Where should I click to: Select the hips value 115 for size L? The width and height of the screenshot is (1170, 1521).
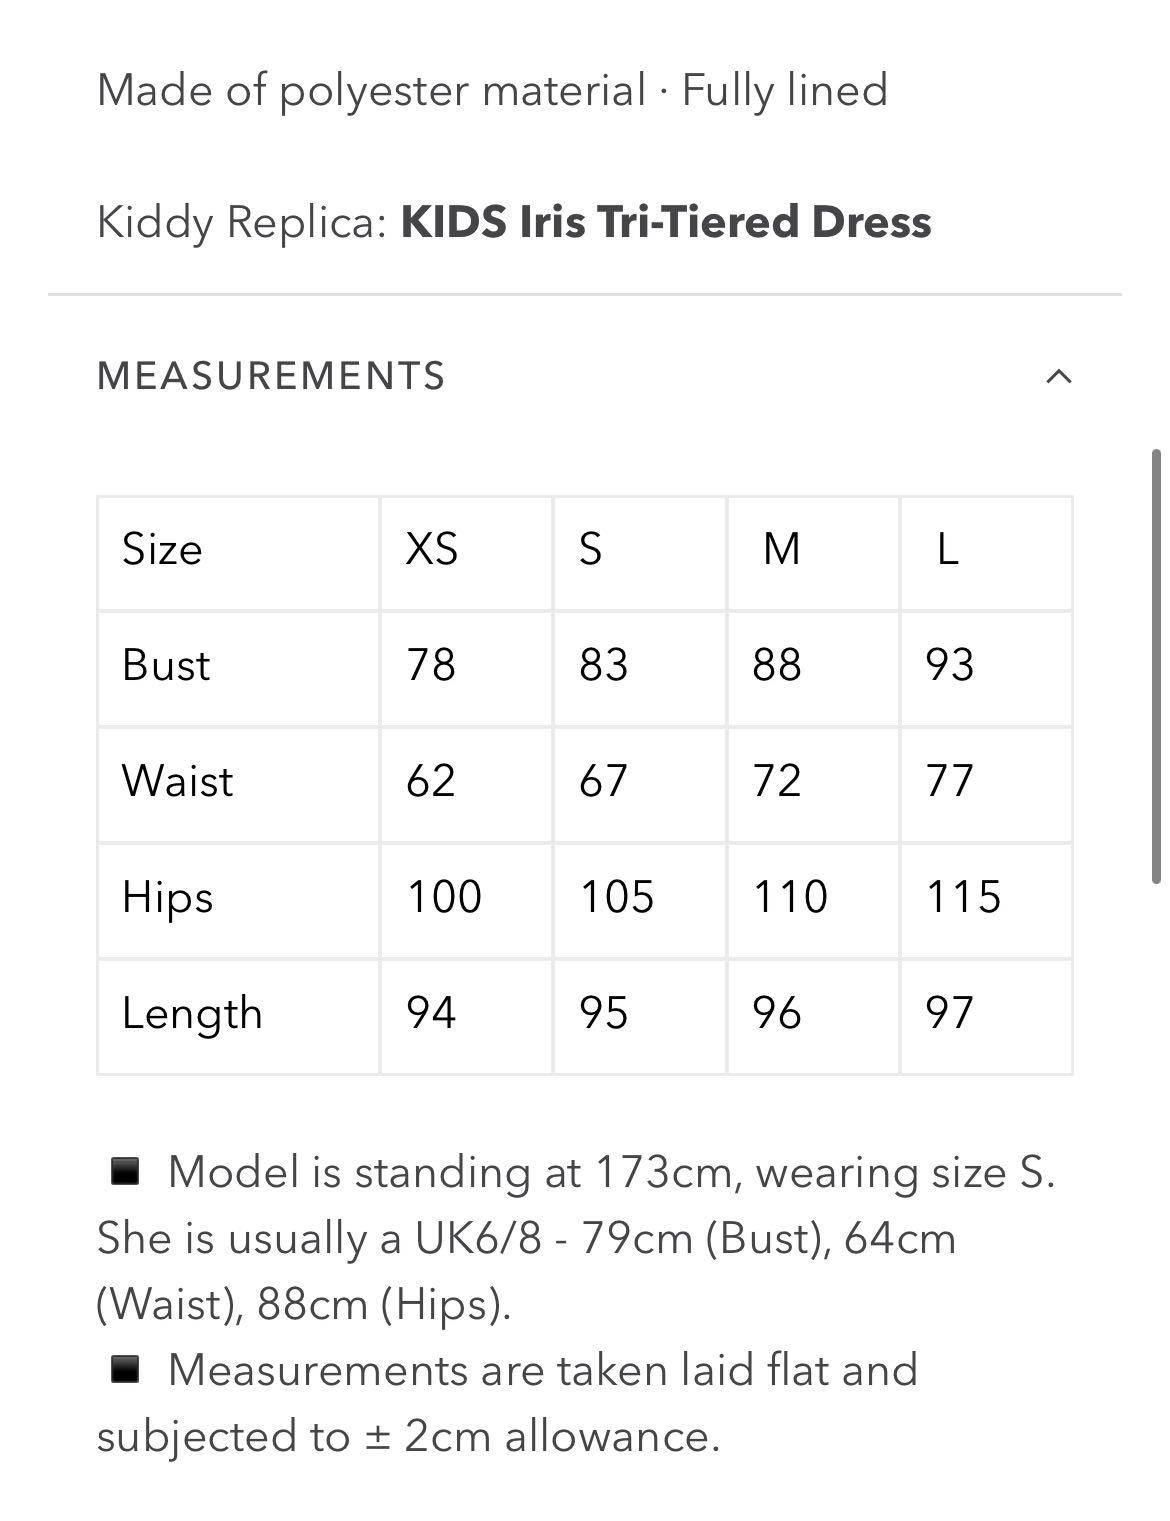click(x=965, y=897)
